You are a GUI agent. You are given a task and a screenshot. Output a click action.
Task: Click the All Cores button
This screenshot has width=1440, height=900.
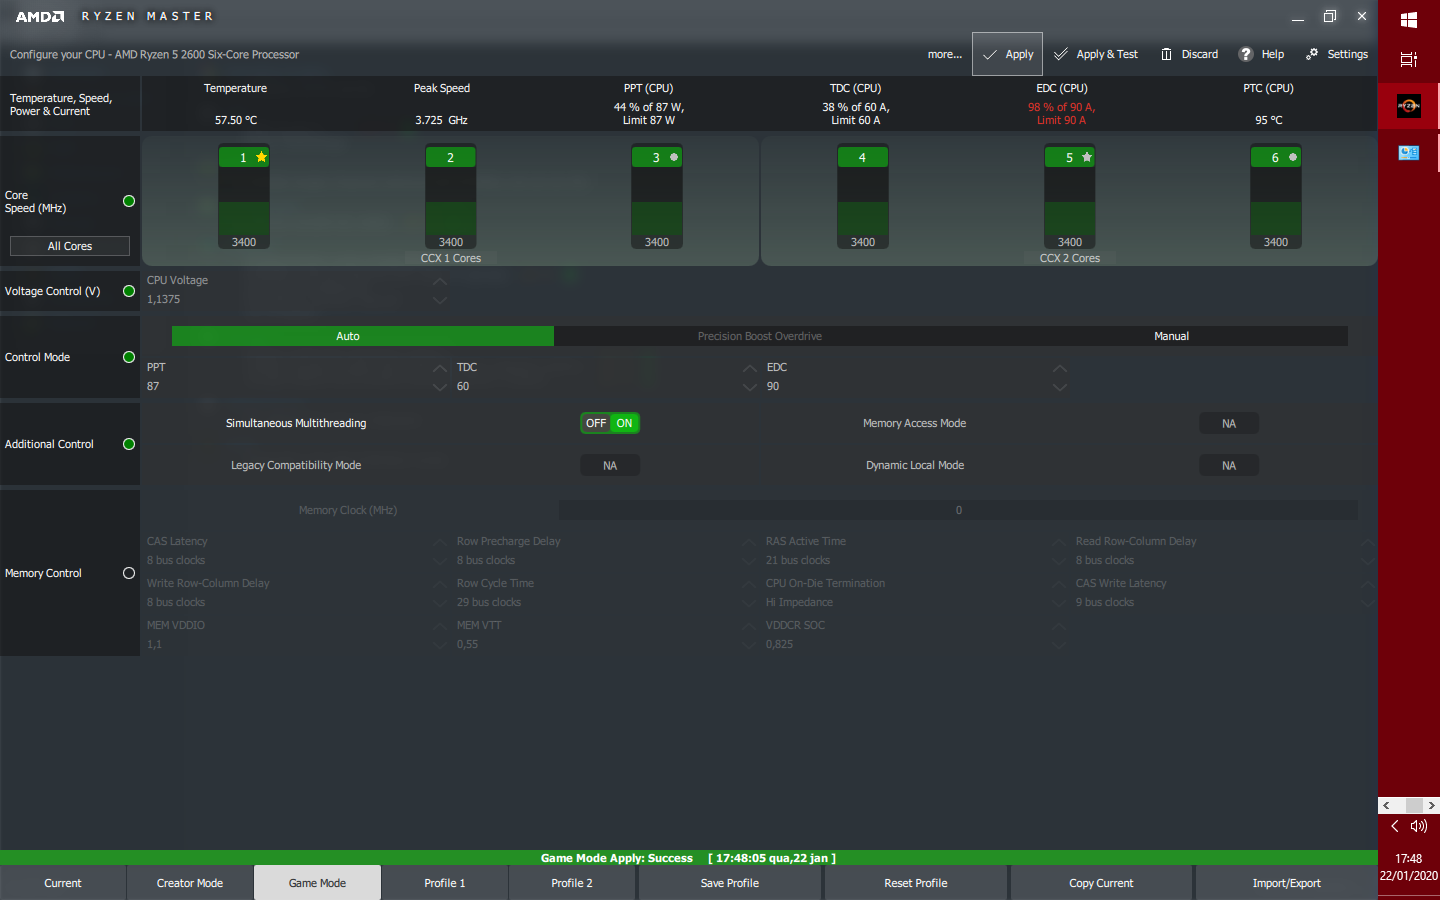point(70,246)
